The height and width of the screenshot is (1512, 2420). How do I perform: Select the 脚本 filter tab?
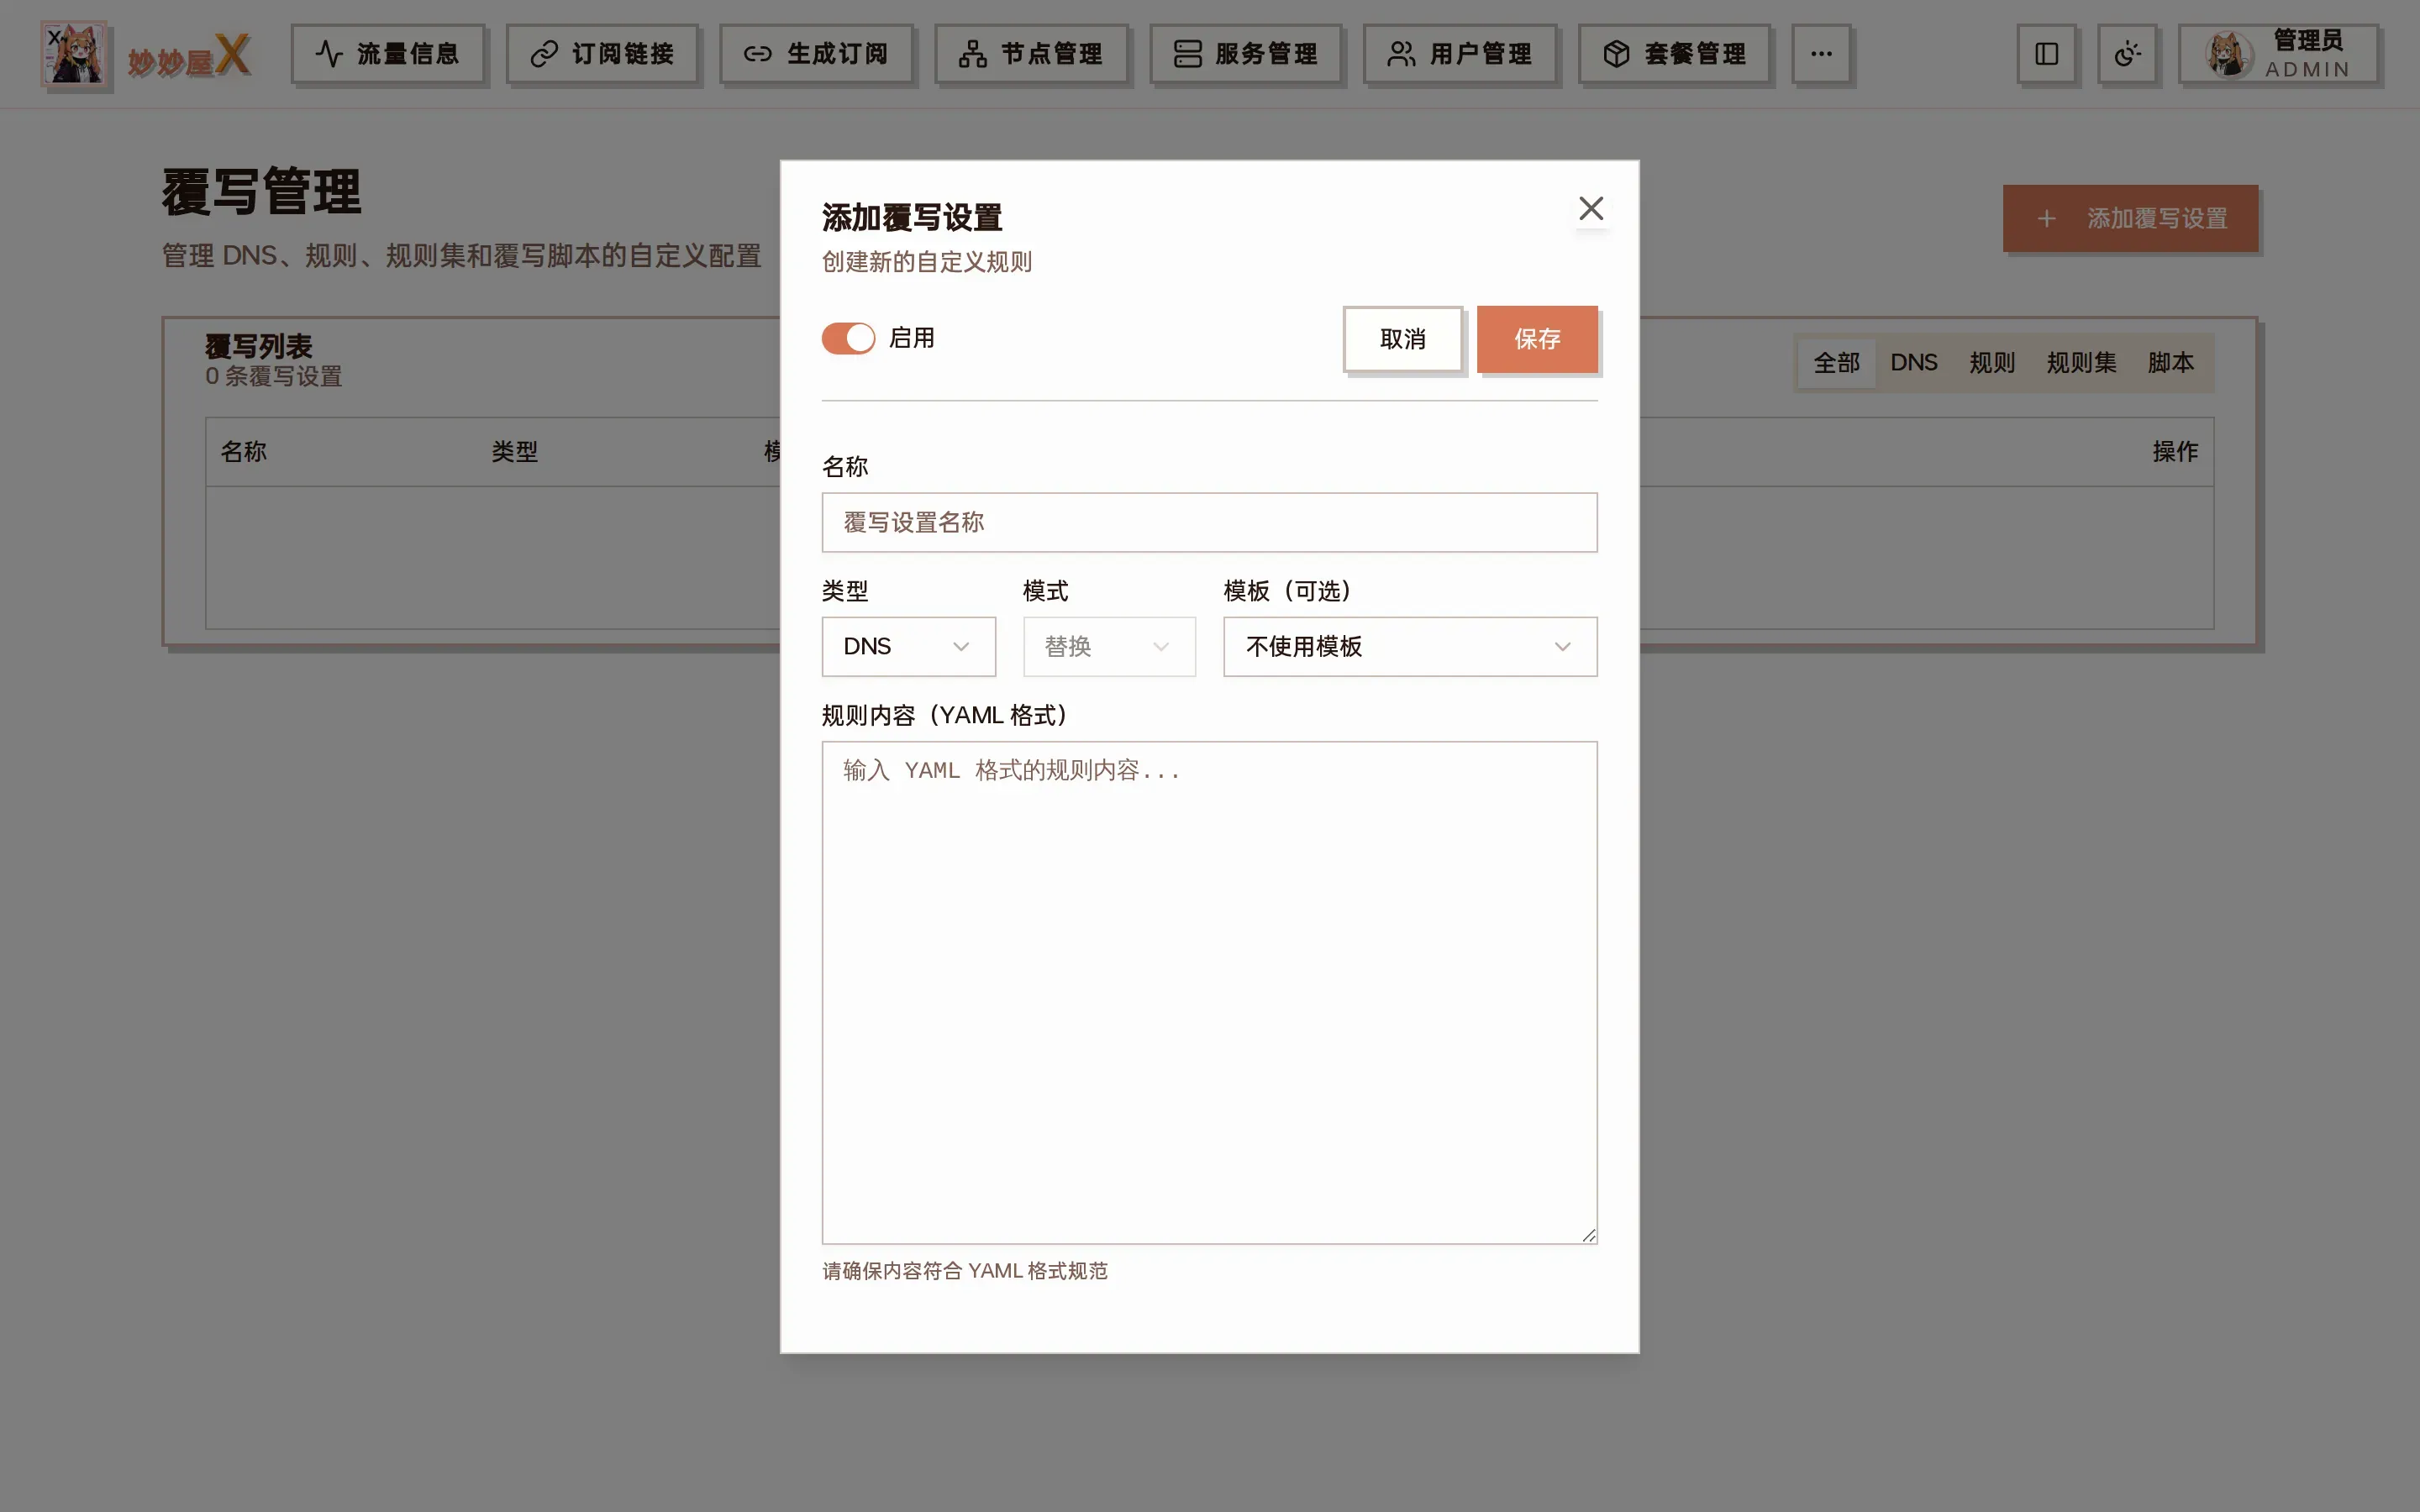(x=2170, y=362)
